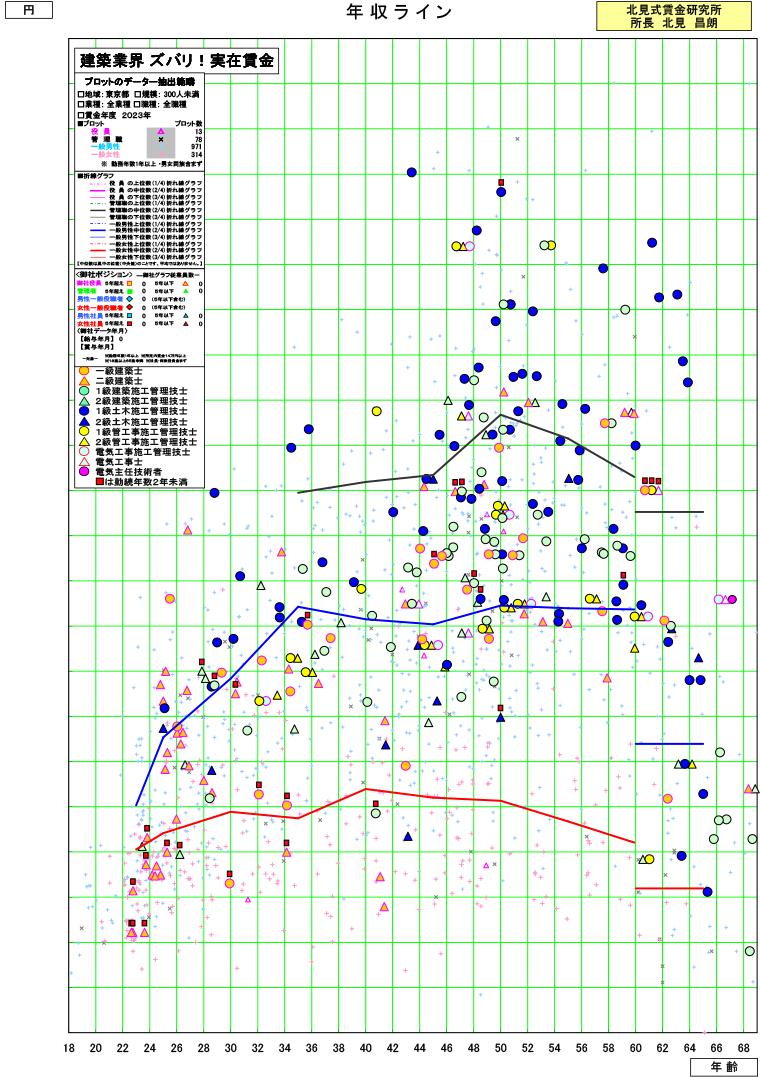This screenshot has width=760, height=1077.
Task: Click age 40 on the horizontal axis
Action: (x=366, y=1047)
